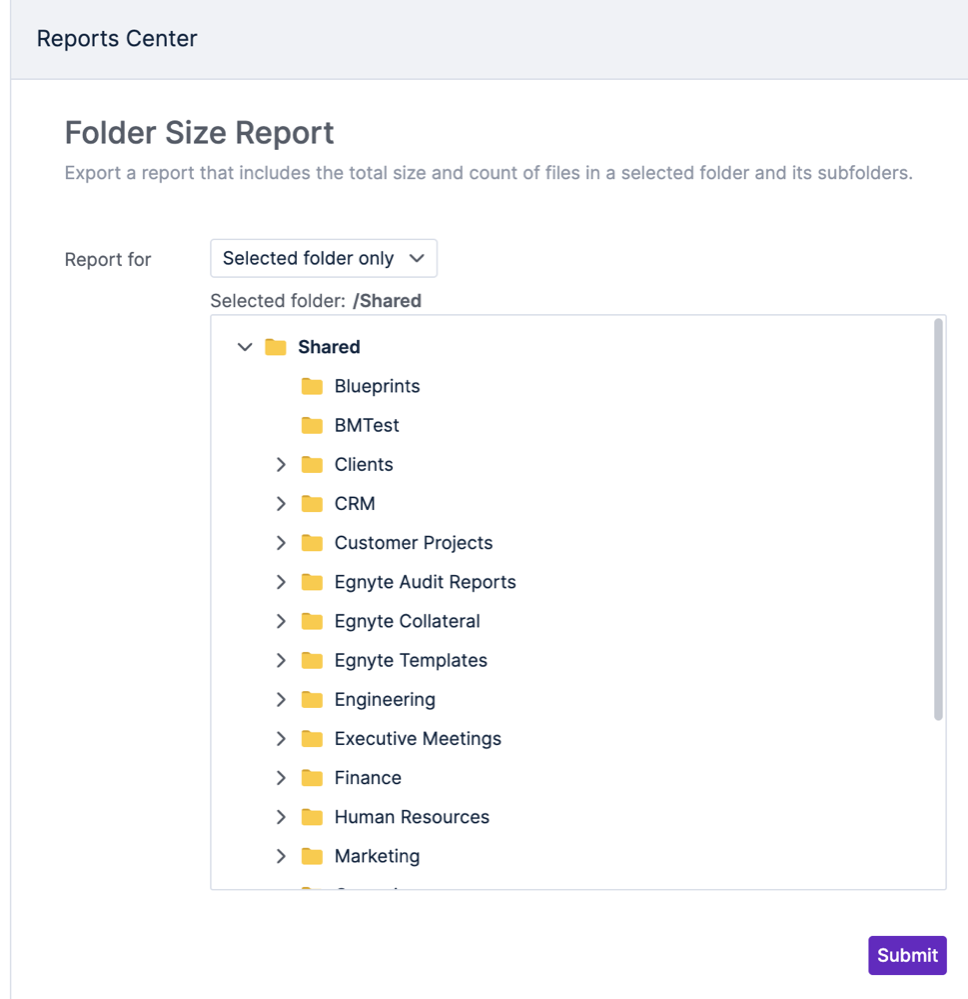Viewport: 968px width, 999px height.
Task: Click the BMTest folder icon
Action: (x=312, y=425)
